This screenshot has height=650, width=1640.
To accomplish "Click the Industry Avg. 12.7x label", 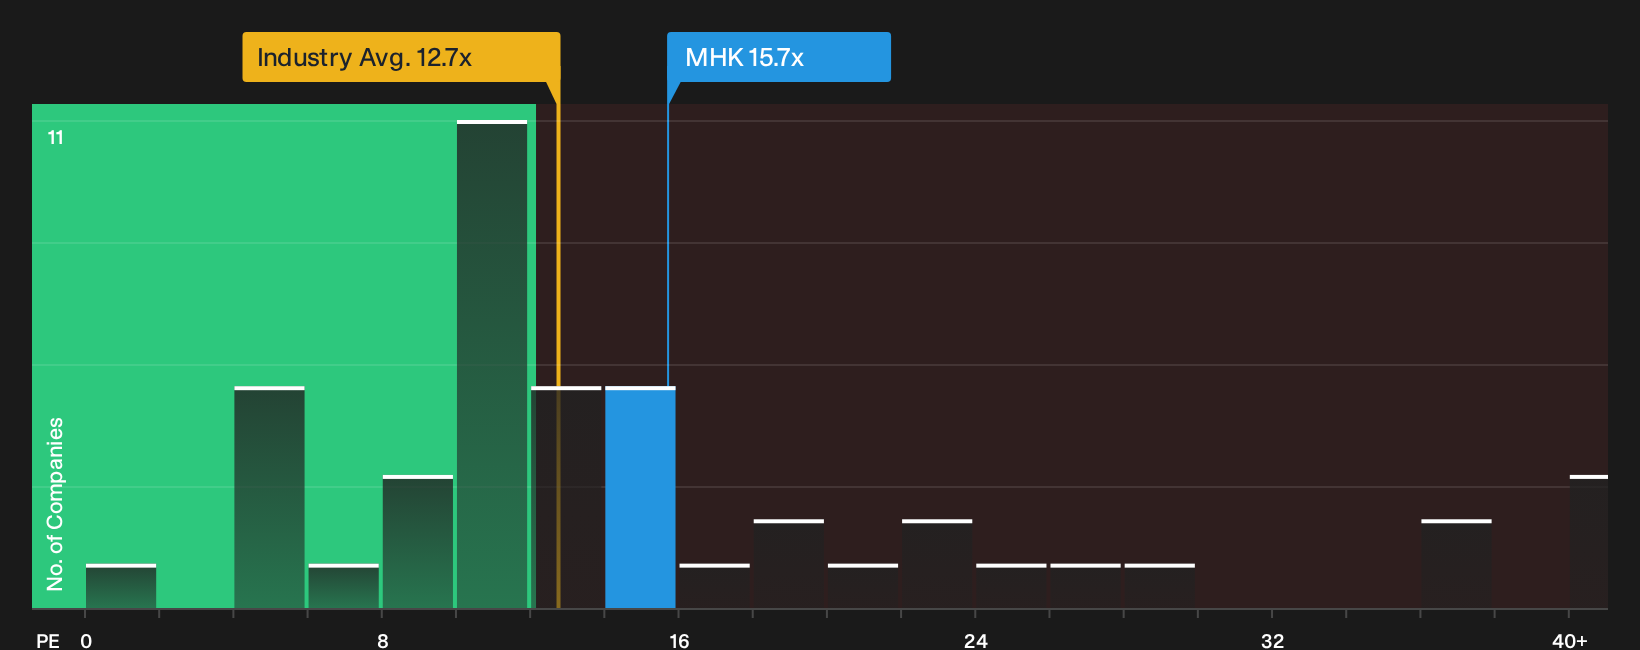I will pos(401,57).
